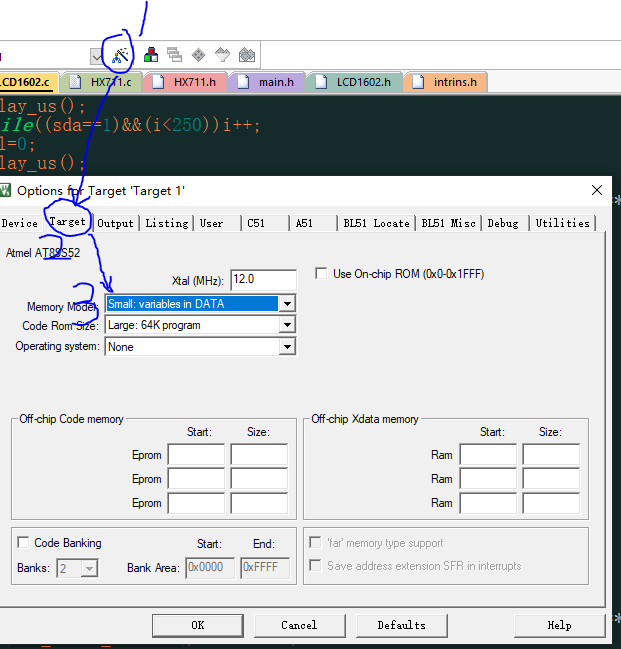Click Bank Area end field 0xFFFF

click(265, 567)
